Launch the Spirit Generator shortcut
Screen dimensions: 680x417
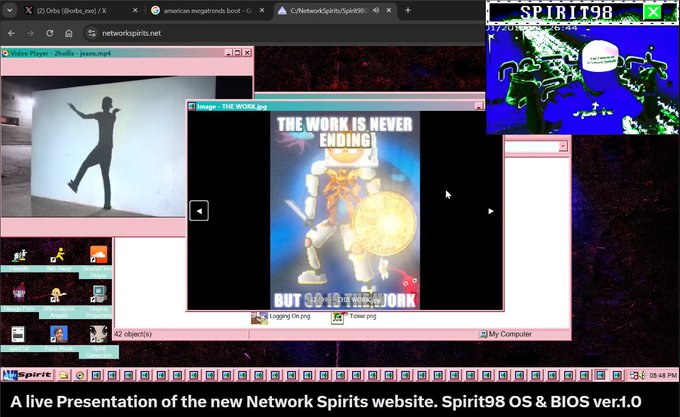pos(98,334)
